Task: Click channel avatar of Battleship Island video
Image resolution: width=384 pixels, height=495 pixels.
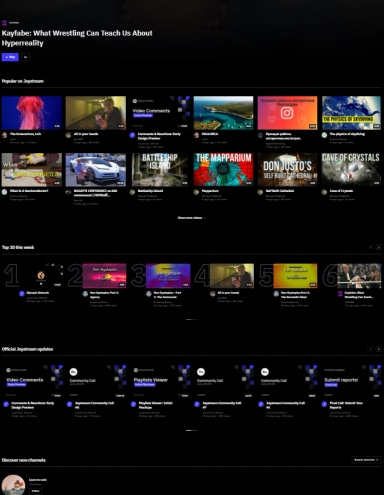Action: (132, 192)
